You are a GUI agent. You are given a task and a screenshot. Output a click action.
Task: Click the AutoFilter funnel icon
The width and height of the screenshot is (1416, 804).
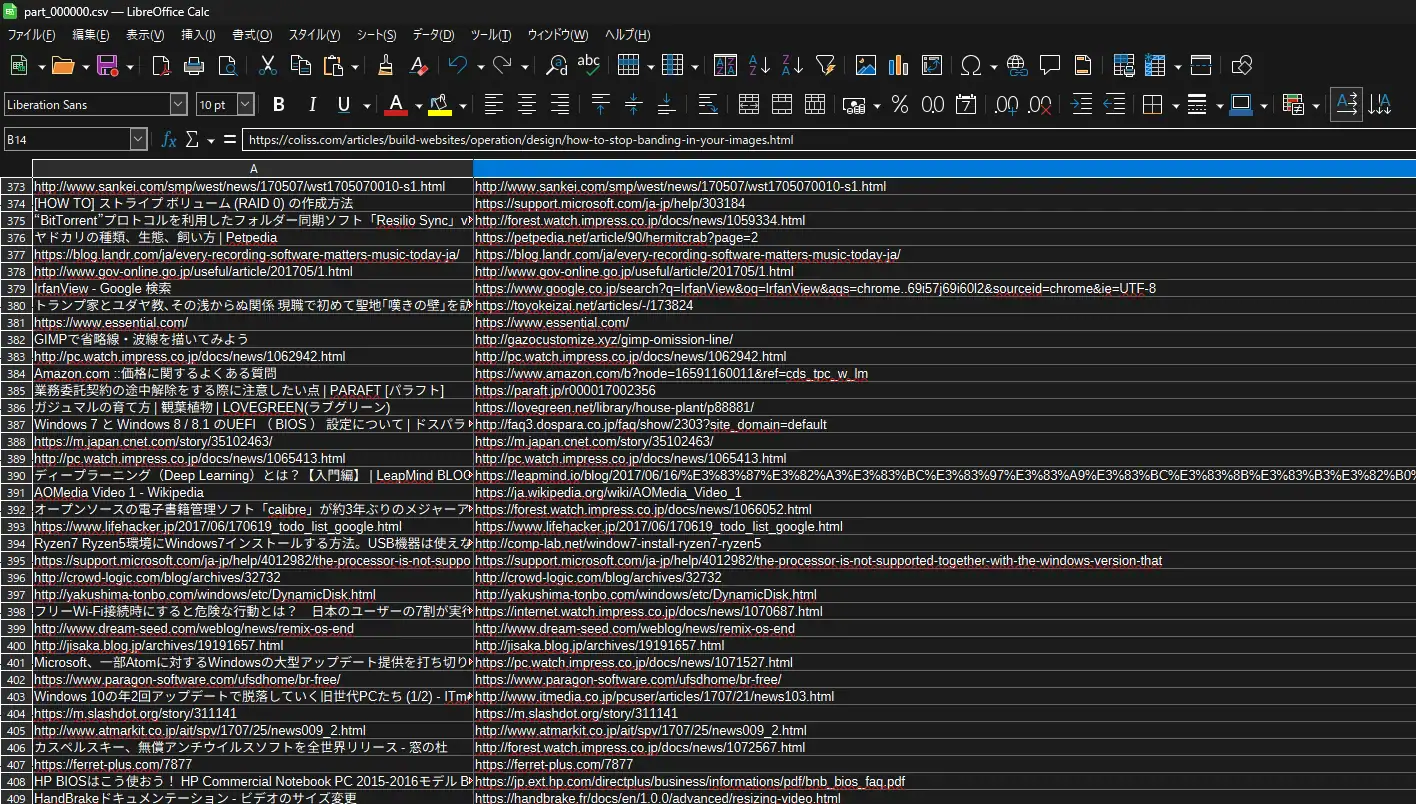825,66
